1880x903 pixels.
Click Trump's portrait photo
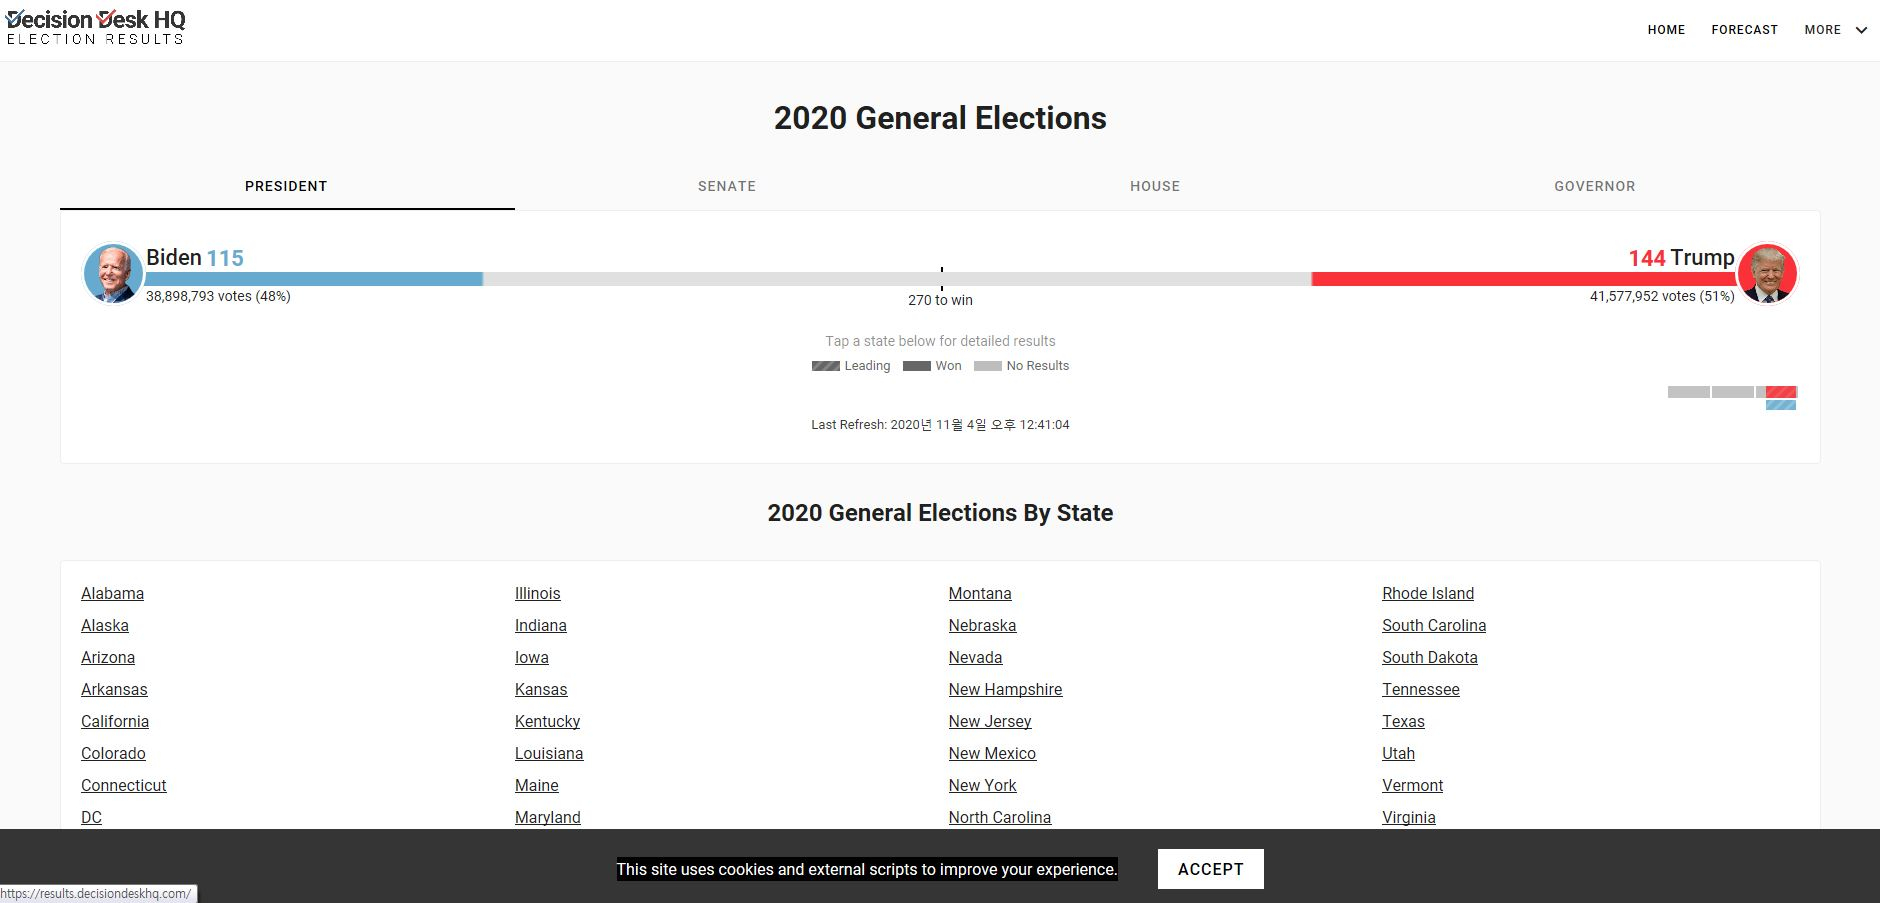(1767, 273)
